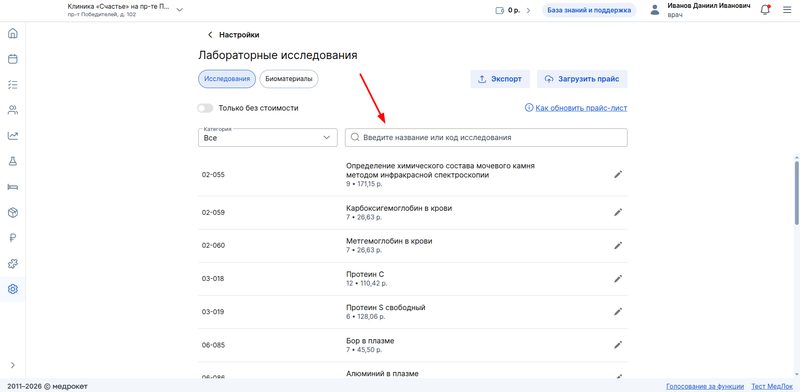This screenshot has height=392, width=800.
Task: Click price text 9 • 171,15 р.
Action: [x=364, y=184]
